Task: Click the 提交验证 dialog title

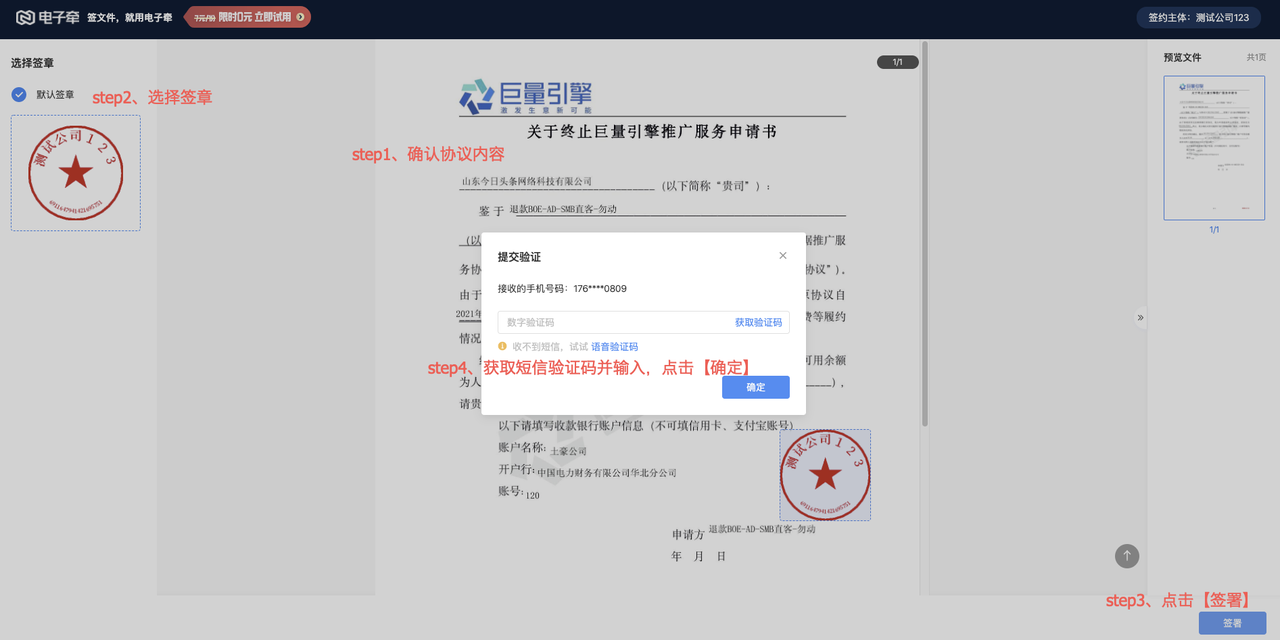Action: 519,257
